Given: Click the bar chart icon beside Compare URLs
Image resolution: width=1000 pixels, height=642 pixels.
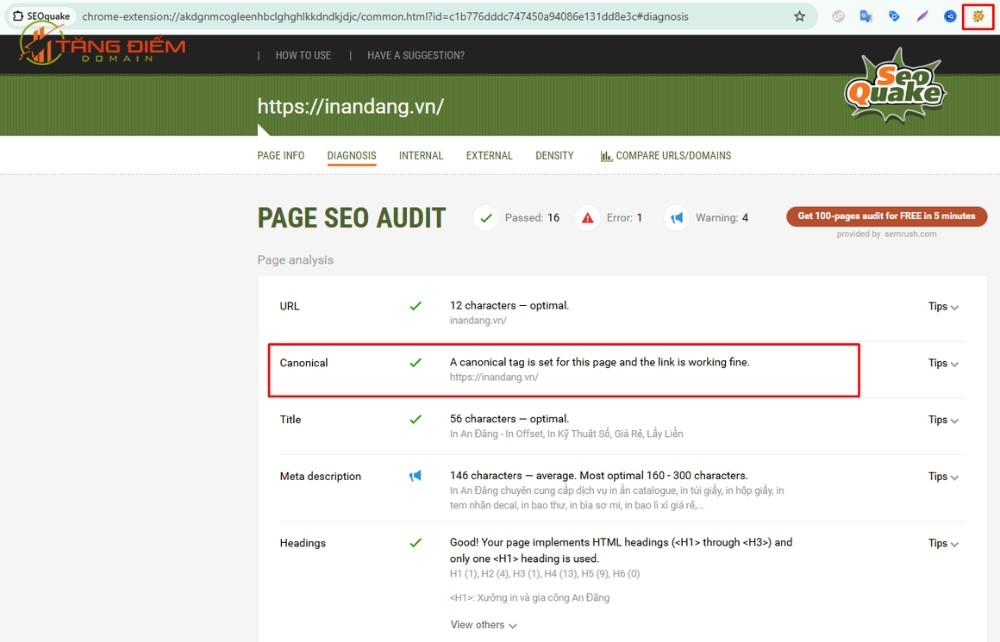Looking at the screenshot, I should pos(607,156).
